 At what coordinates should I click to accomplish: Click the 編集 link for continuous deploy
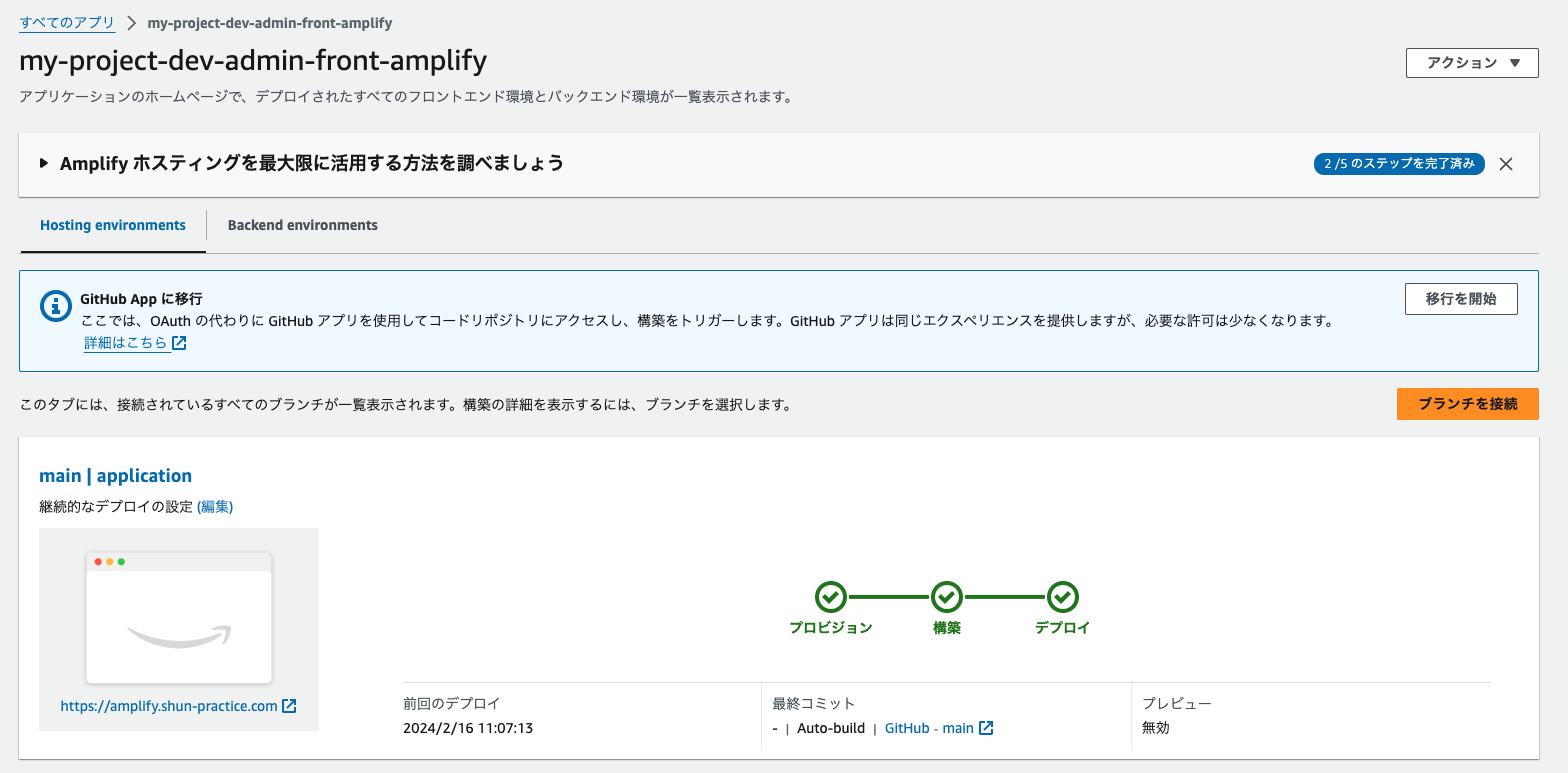pyautogui.click(x=215, y=507)
